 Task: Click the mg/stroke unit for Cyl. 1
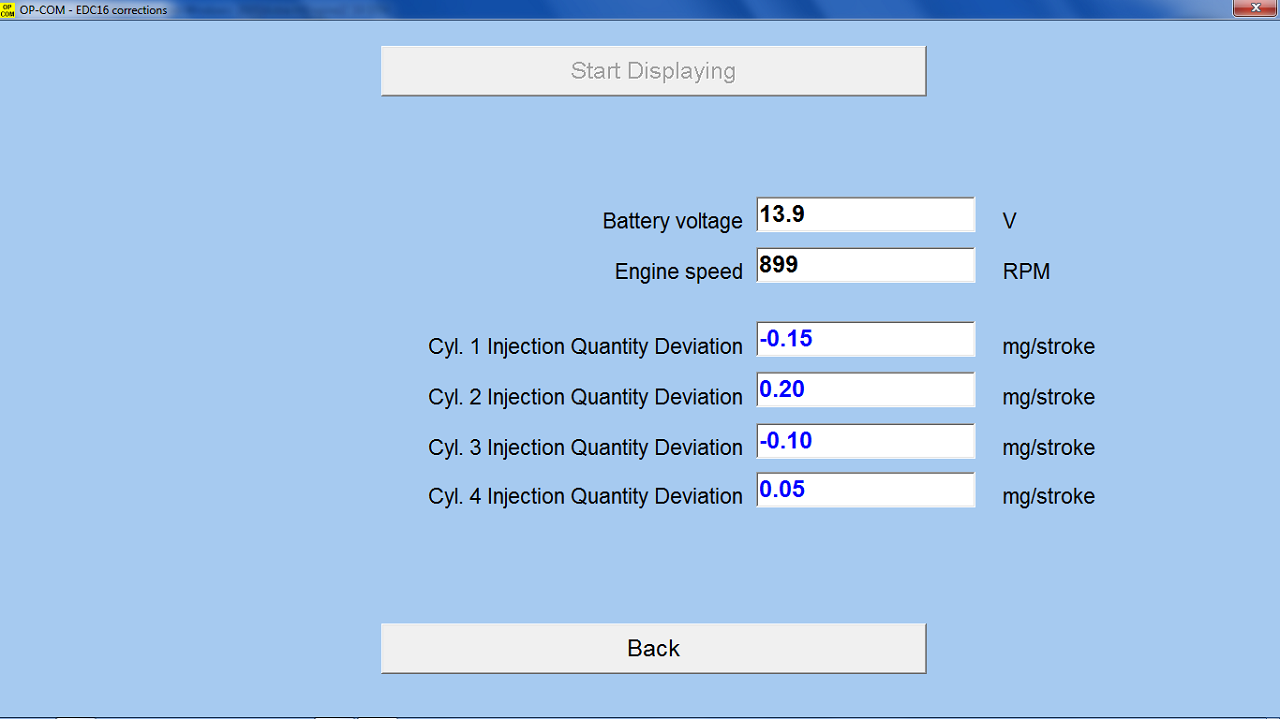1048,347
